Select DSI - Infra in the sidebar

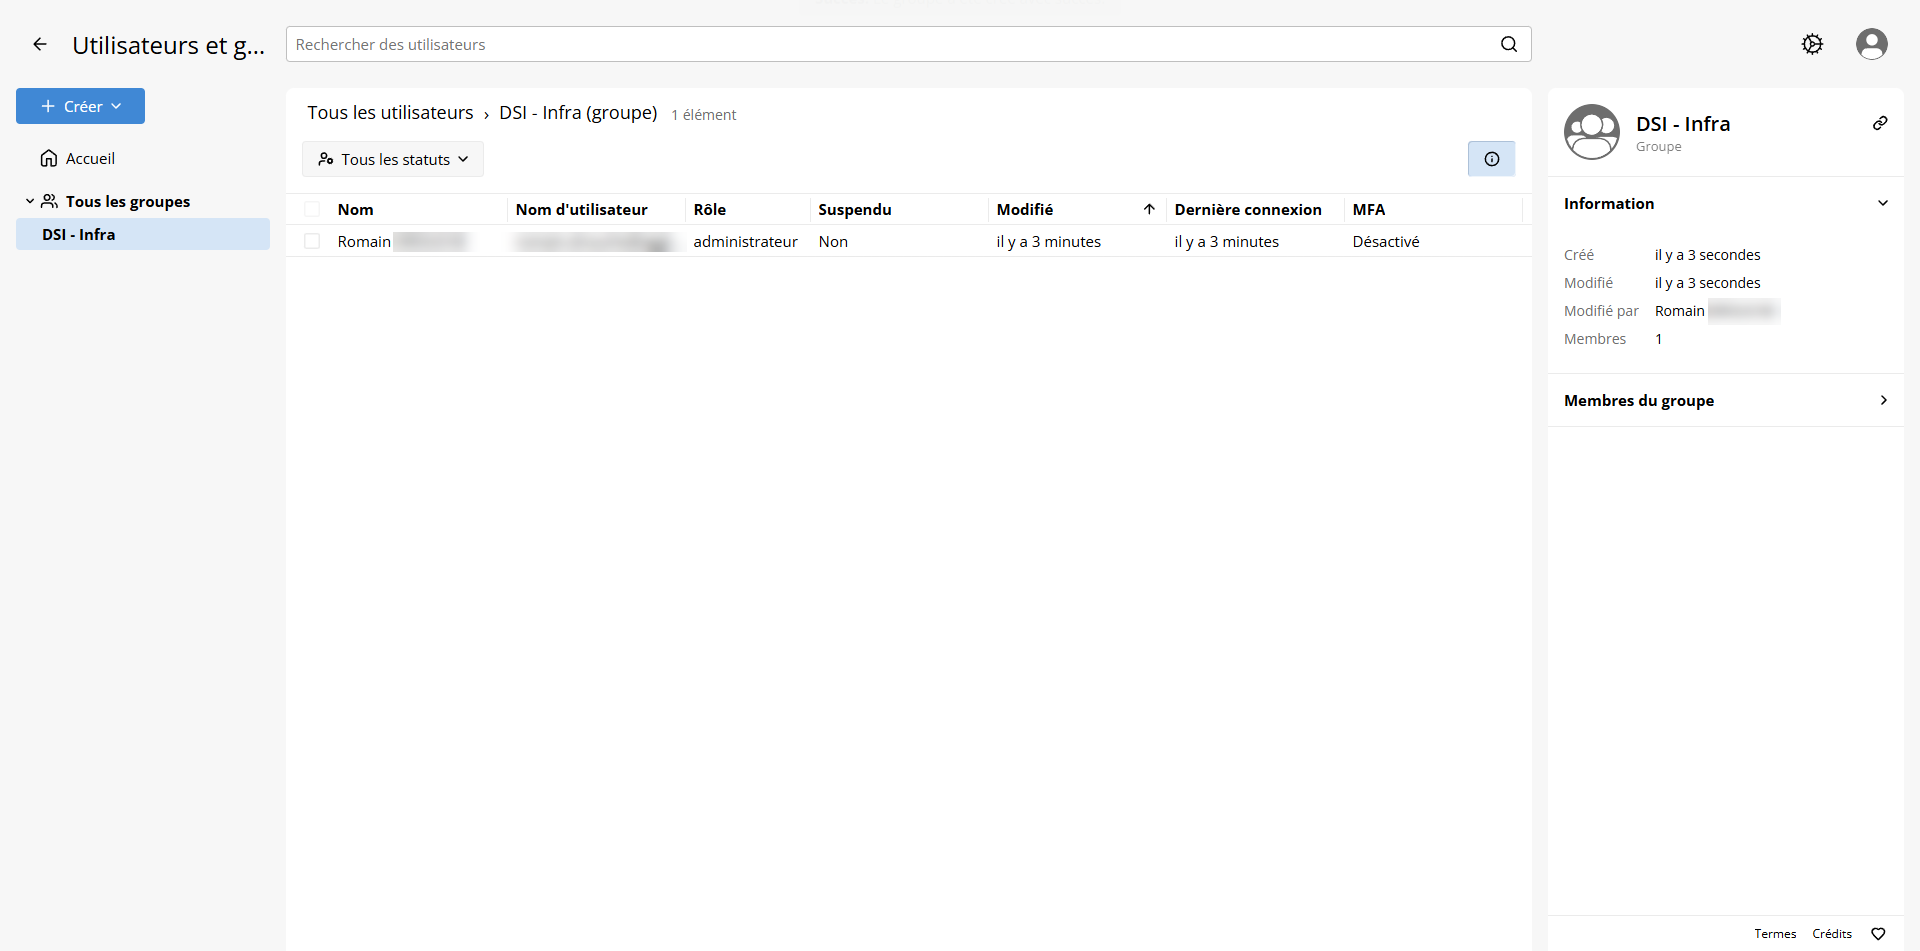coord(79,234)
